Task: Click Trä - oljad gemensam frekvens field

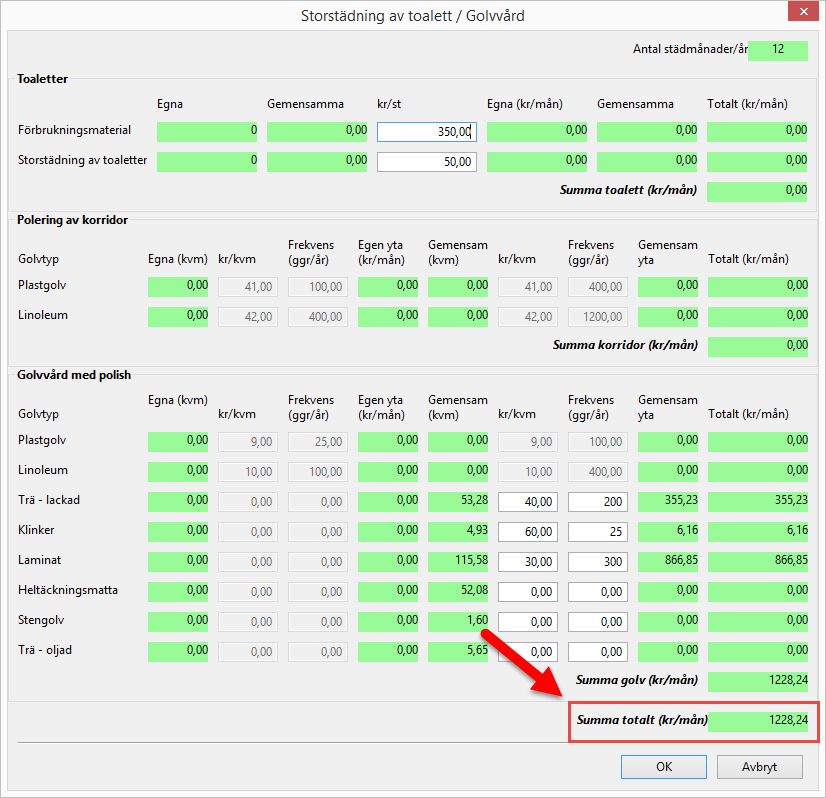Action: [598, 652]
